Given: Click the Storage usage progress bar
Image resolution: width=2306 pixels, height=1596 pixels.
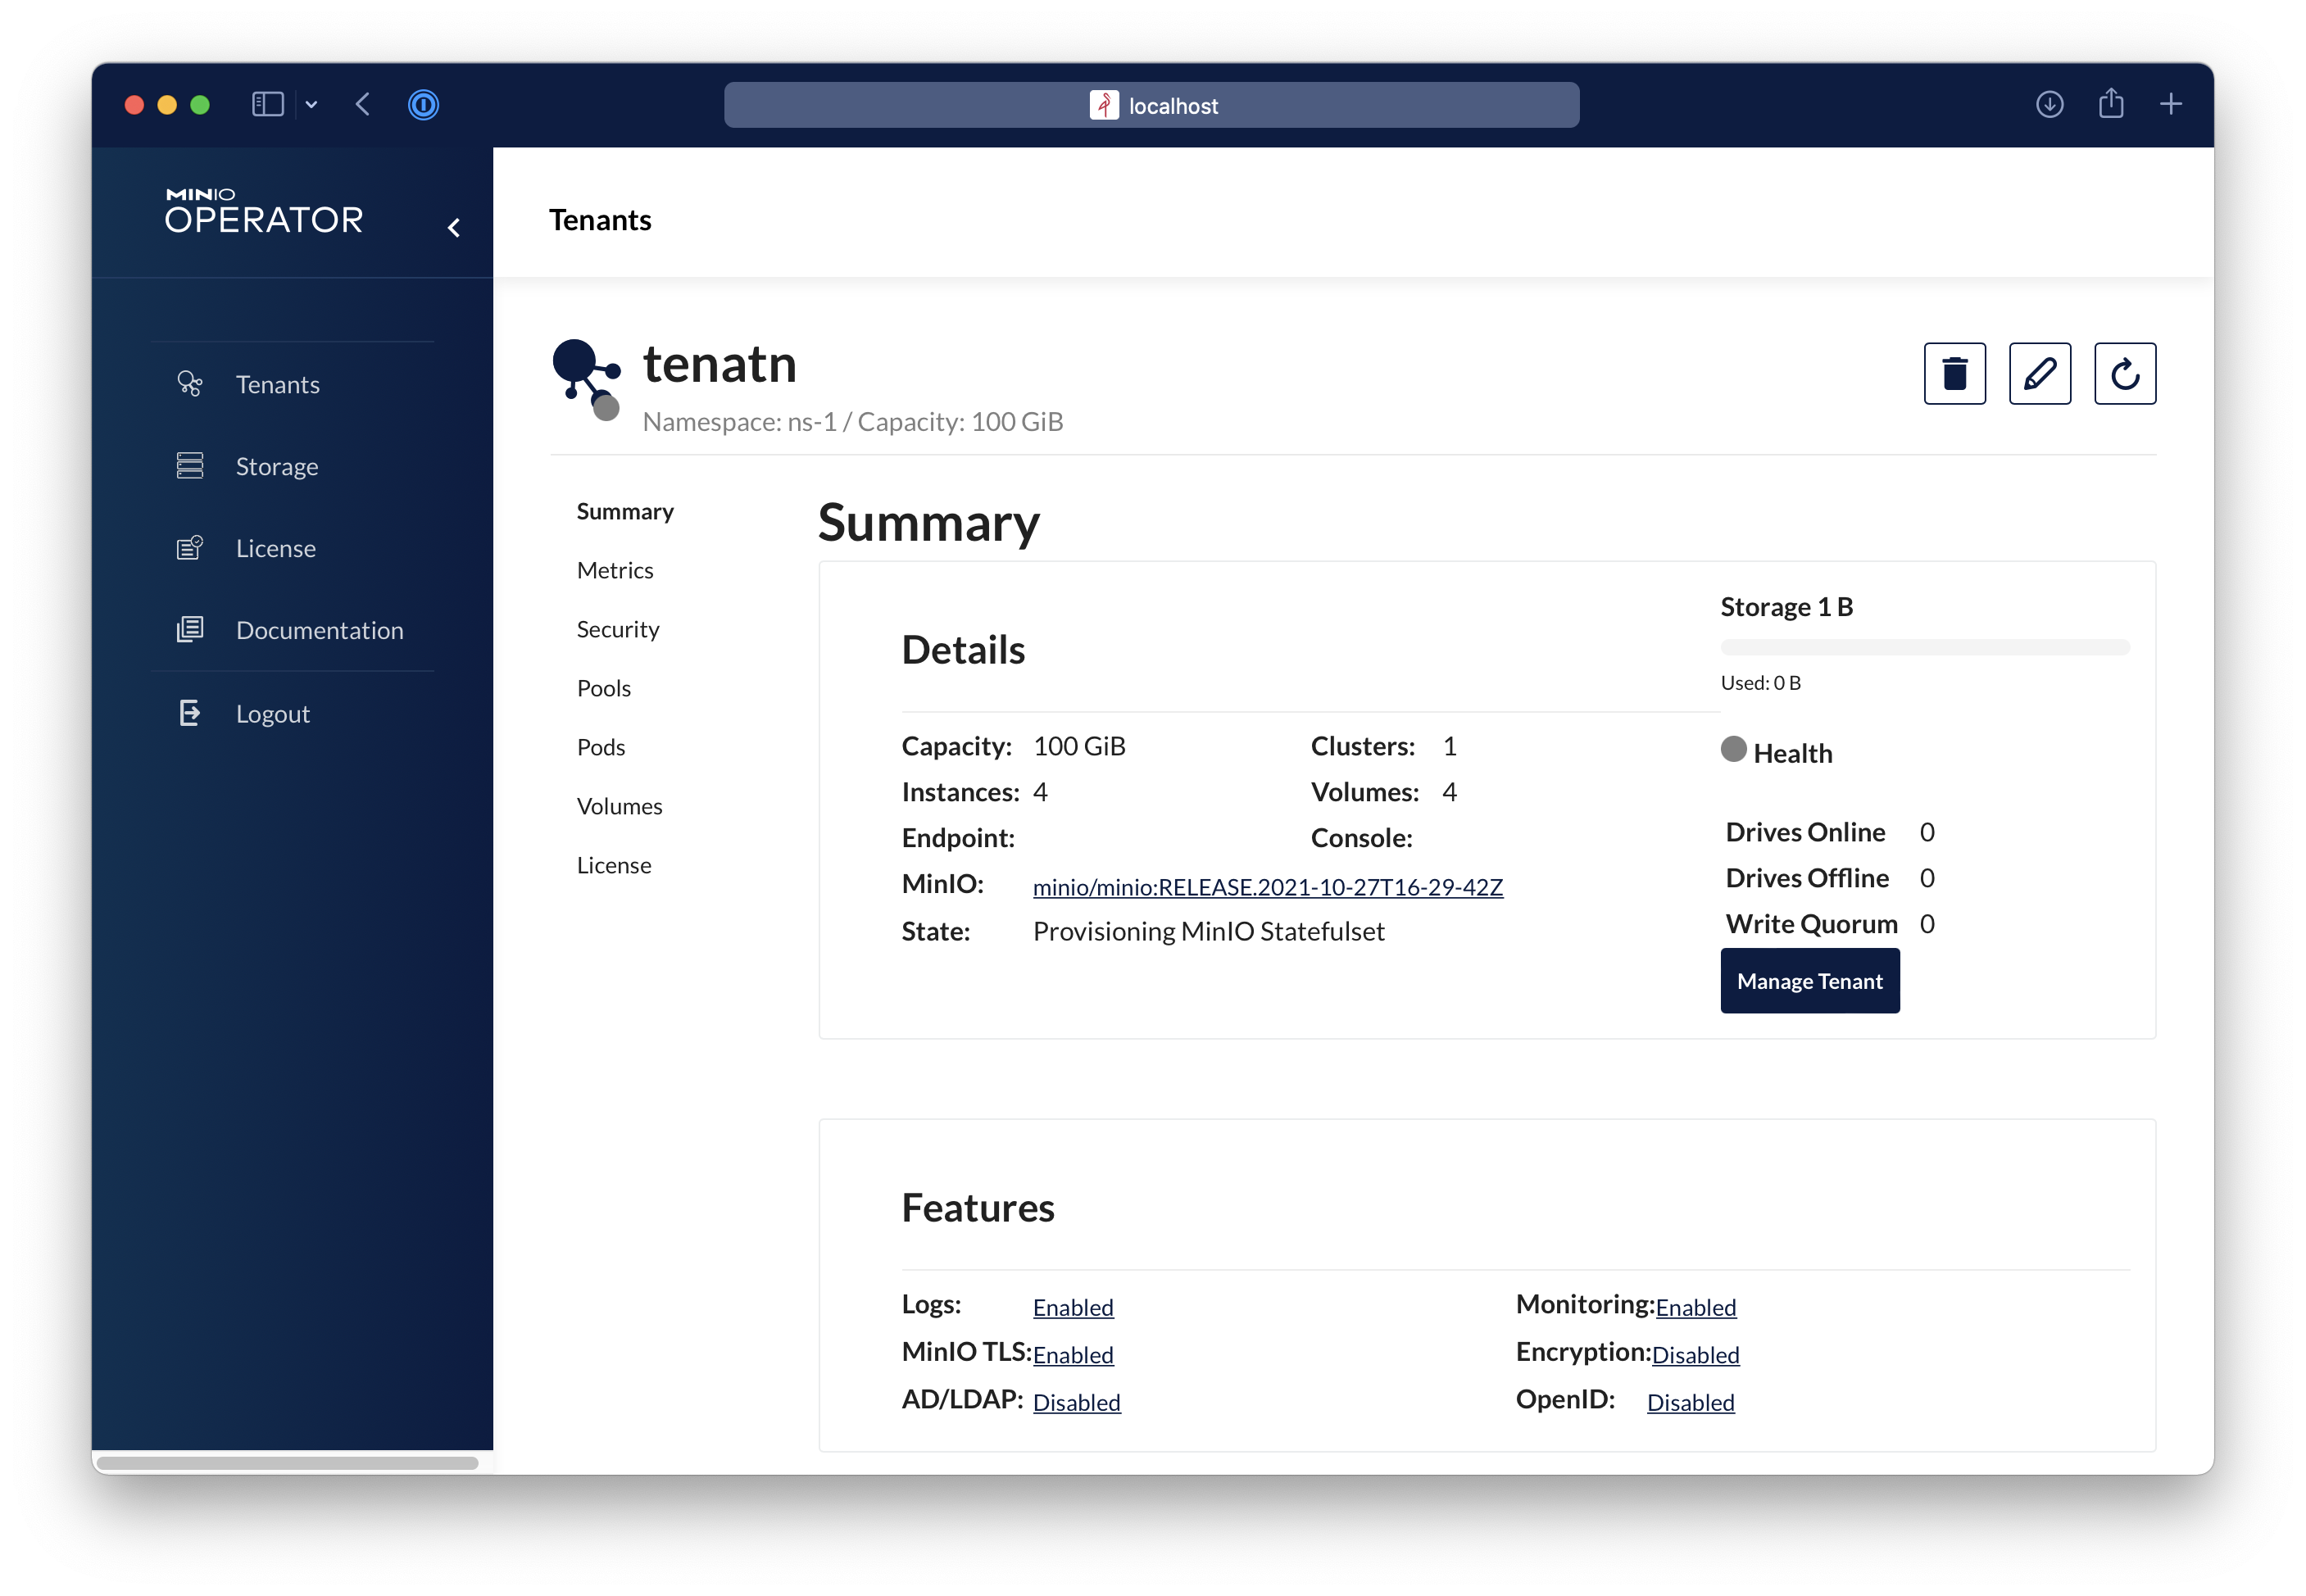Looking at the screenshot, I should coord(1924,647).
